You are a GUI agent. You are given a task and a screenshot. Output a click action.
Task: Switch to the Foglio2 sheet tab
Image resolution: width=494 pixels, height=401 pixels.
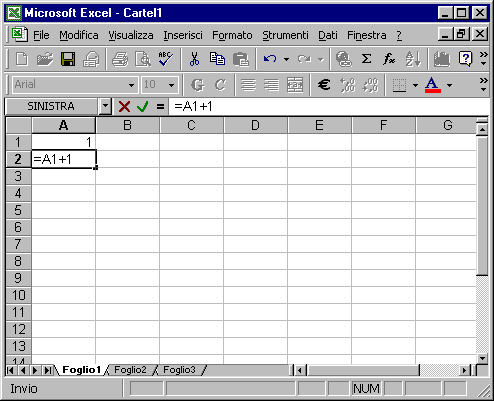(x=130, y=370)
